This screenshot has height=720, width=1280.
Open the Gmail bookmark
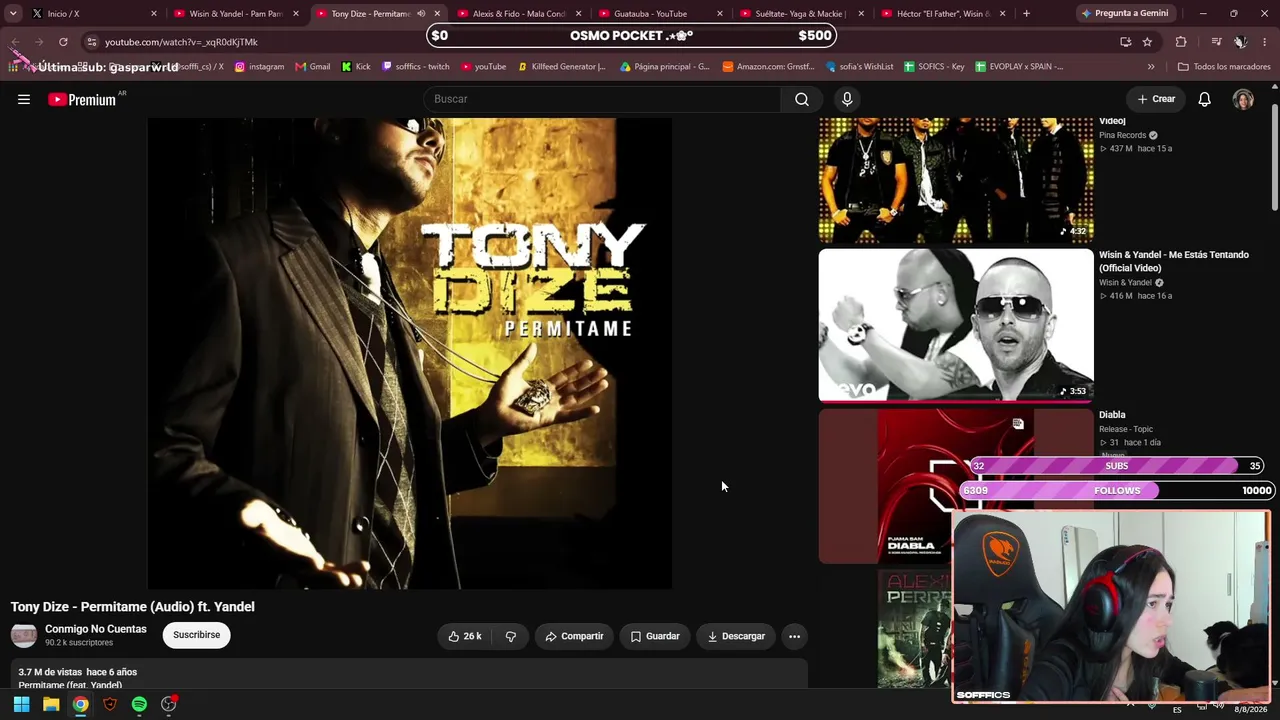point(313,67)
